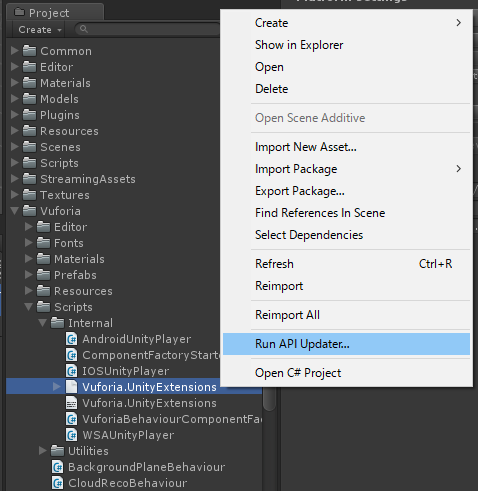The image size is (478, 491).
Task: Click Refresh in the context menu
Action: (346, 264)
